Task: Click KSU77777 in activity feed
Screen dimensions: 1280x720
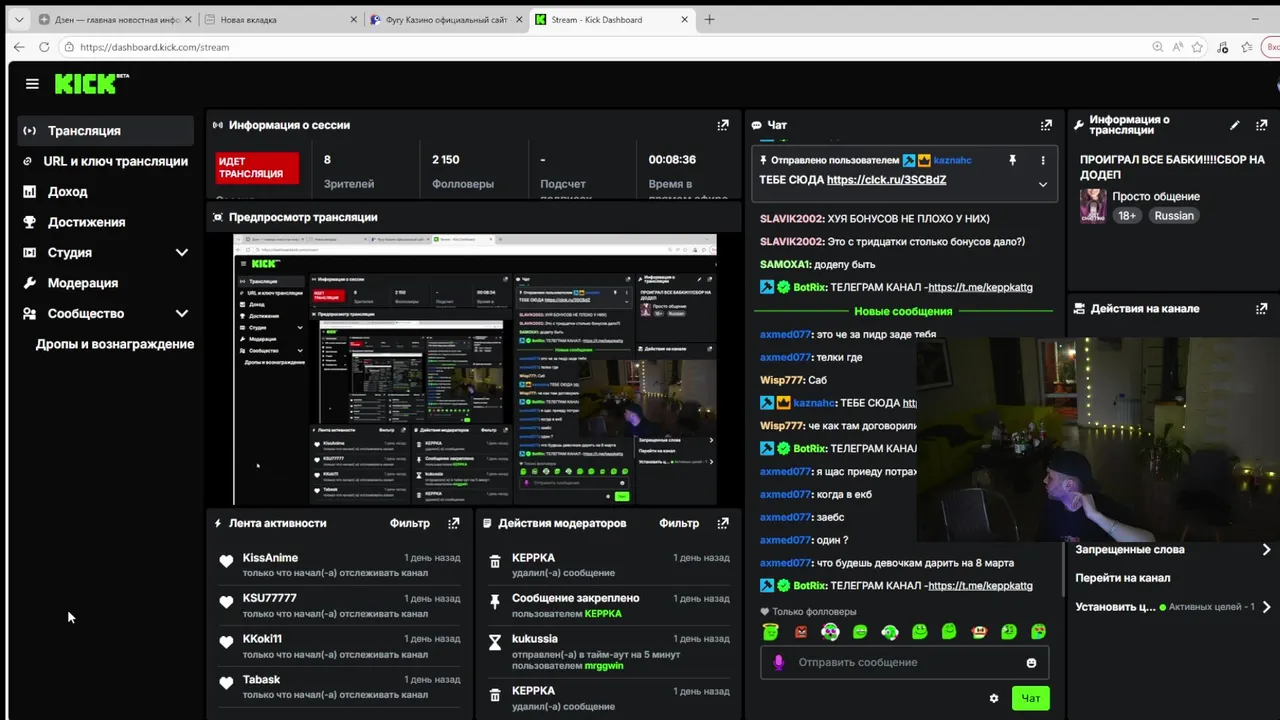Action: click(270, 598)
